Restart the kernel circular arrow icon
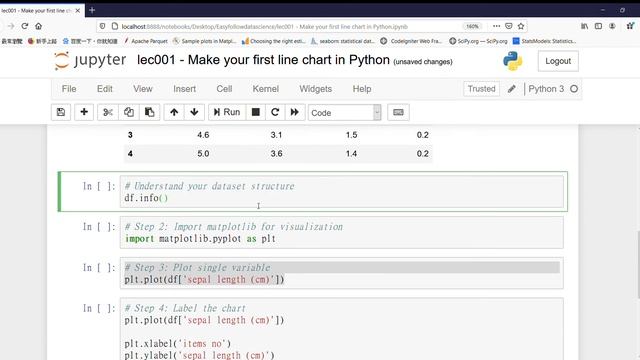The height and width of the screenshot is (360, 640). click(x=275, y=112)
